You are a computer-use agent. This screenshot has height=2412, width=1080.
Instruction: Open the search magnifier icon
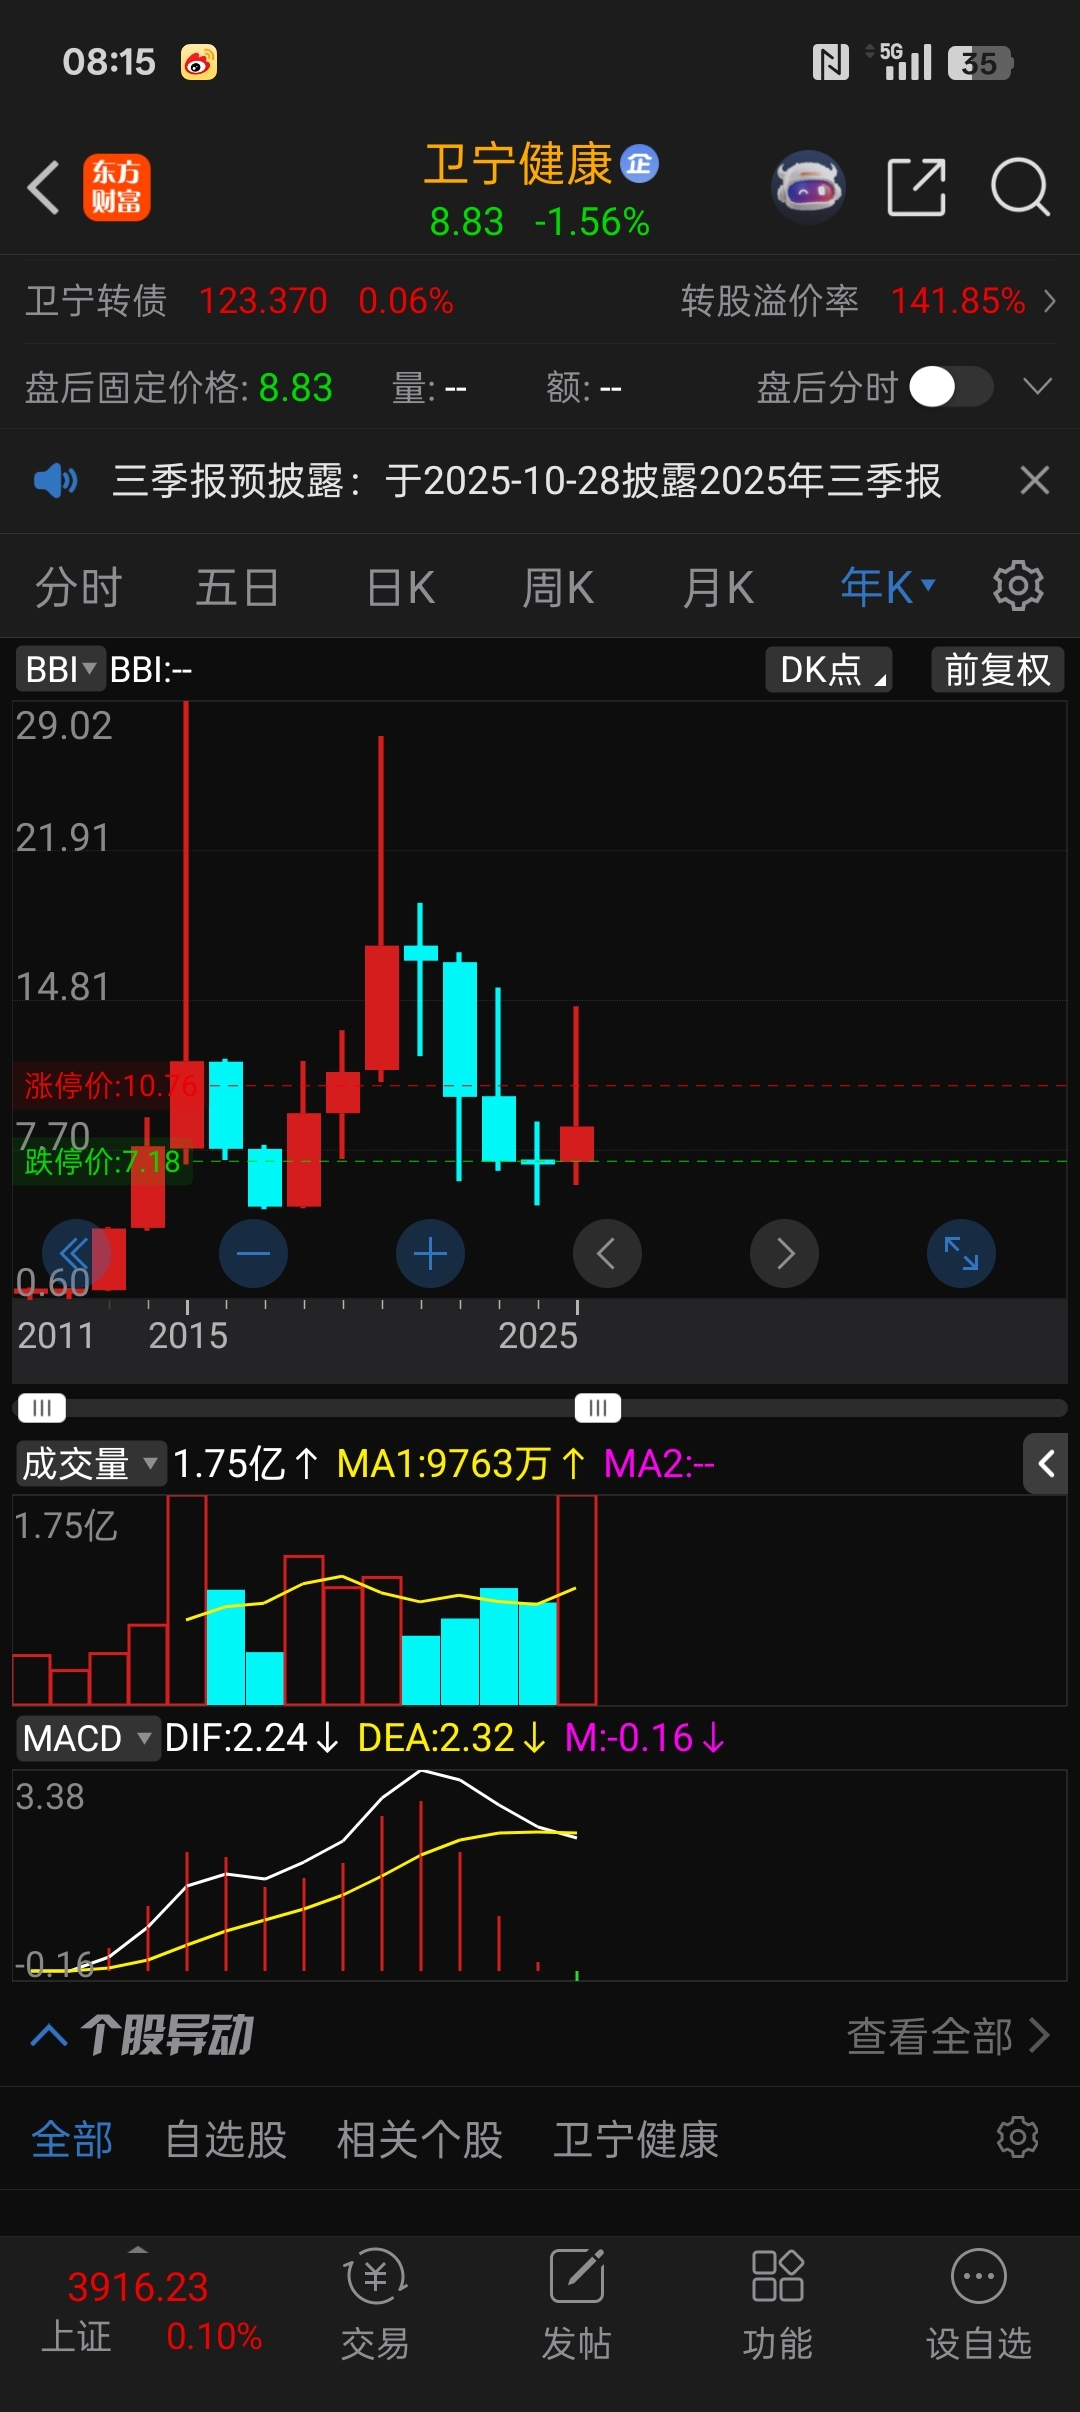pyautogui.click(x=1020, y=187)
